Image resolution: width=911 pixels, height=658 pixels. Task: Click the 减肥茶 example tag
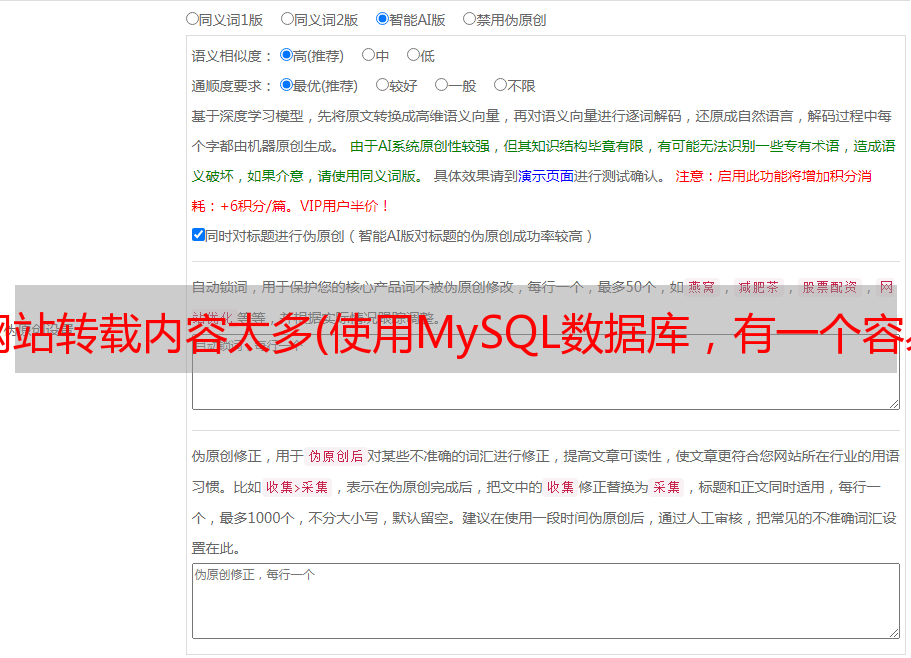(758, 287)
